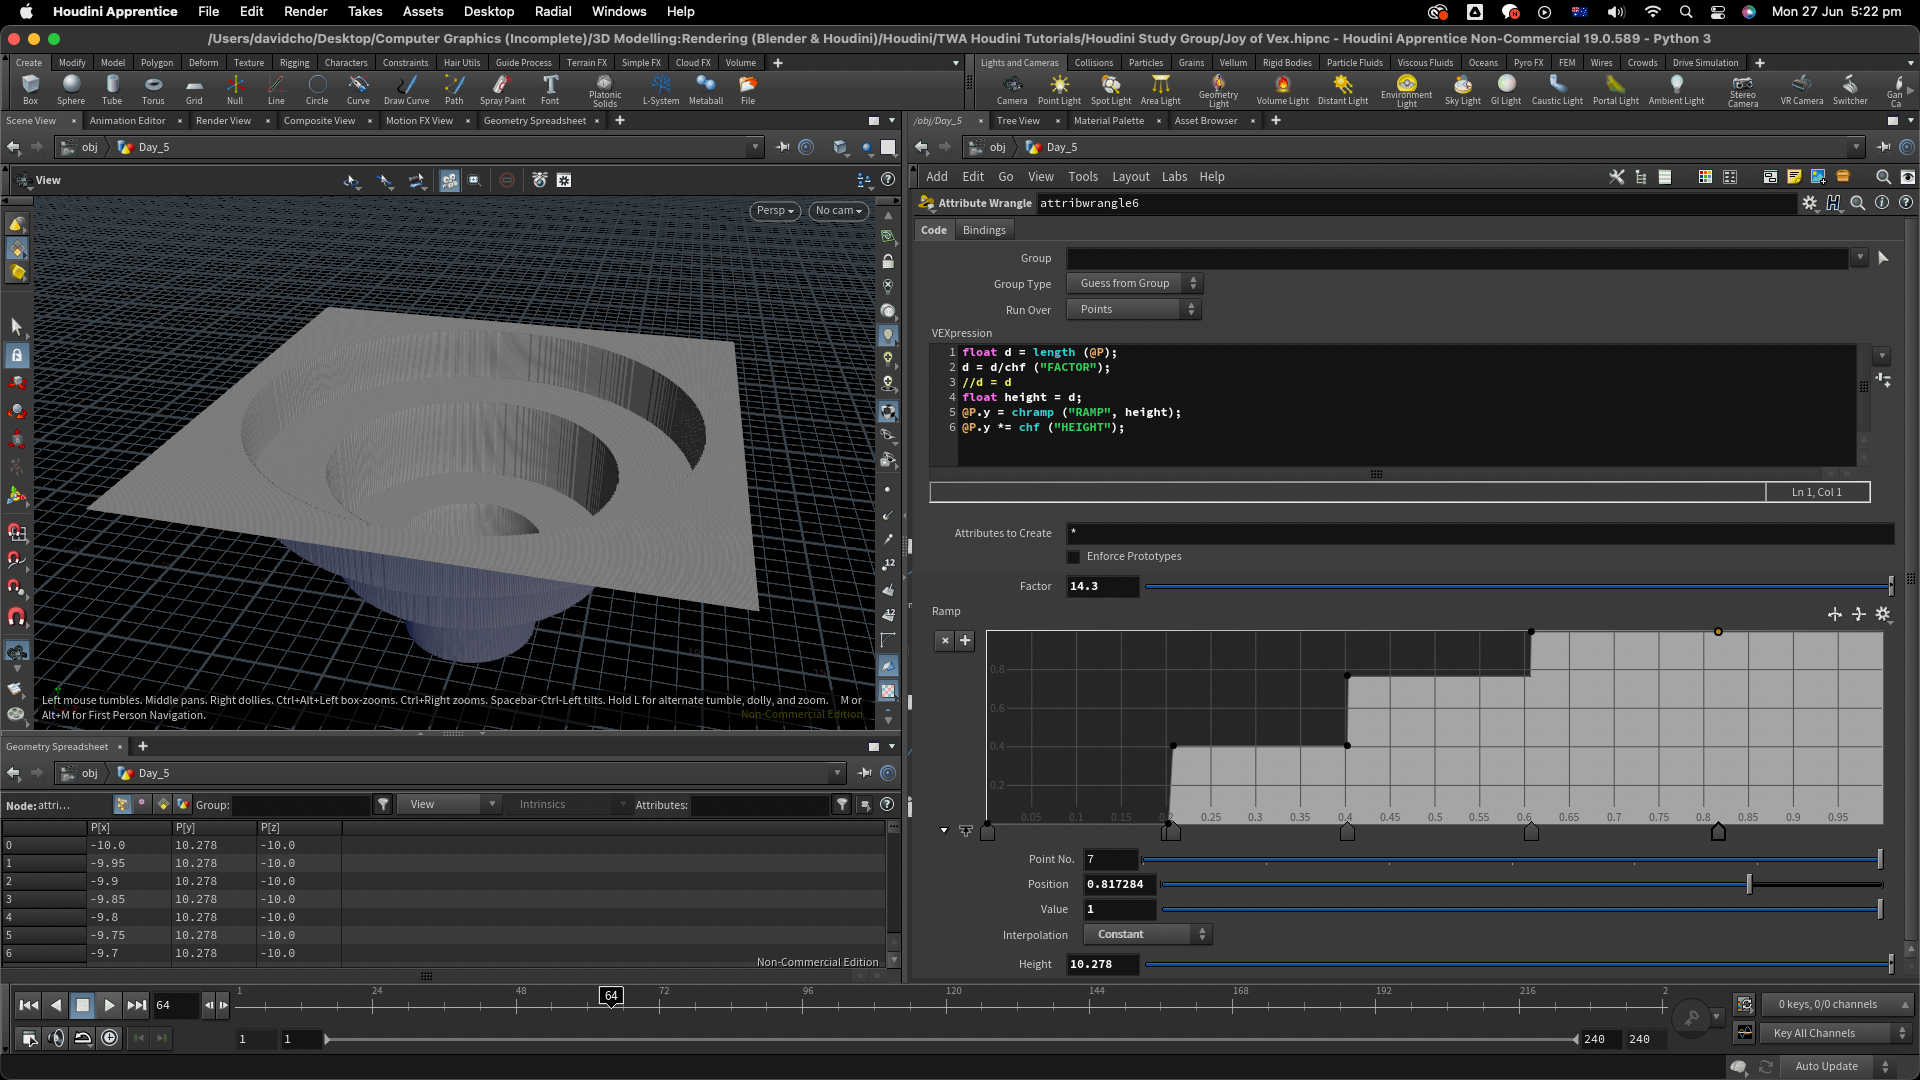Click the L-System shelf tool

point(660,88)
